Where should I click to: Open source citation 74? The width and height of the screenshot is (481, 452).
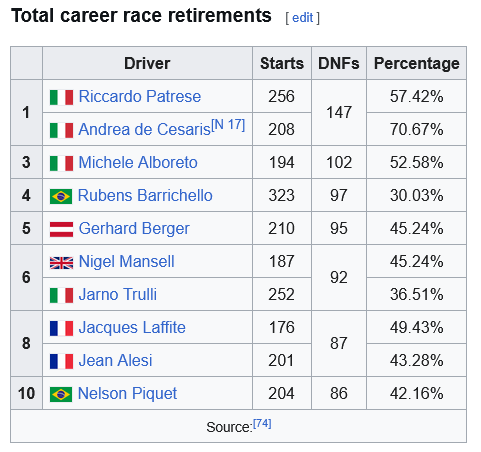click(262, 424)
